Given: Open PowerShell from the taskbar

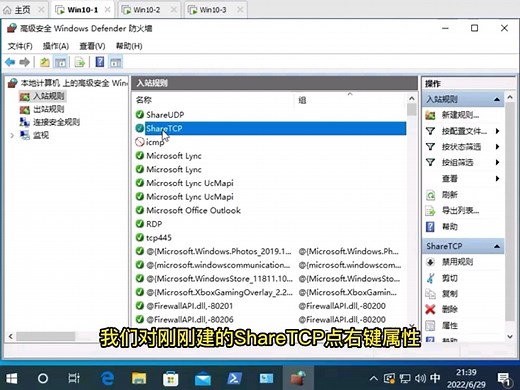Looking at the screenshot, I should click(x=234, y=378).
